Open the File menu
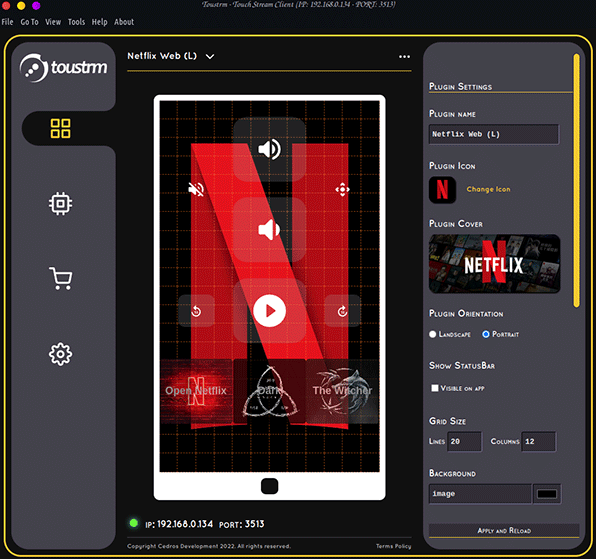Viewport: 596px width, 559px height. coord(7,22)
